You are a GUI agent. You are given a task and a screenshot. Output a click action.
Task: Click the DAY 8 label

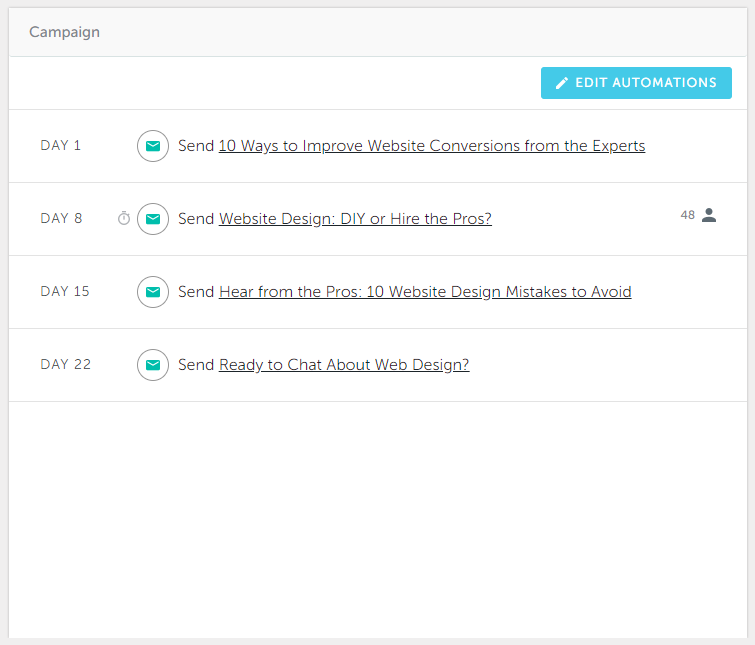[x=61, y=219]
